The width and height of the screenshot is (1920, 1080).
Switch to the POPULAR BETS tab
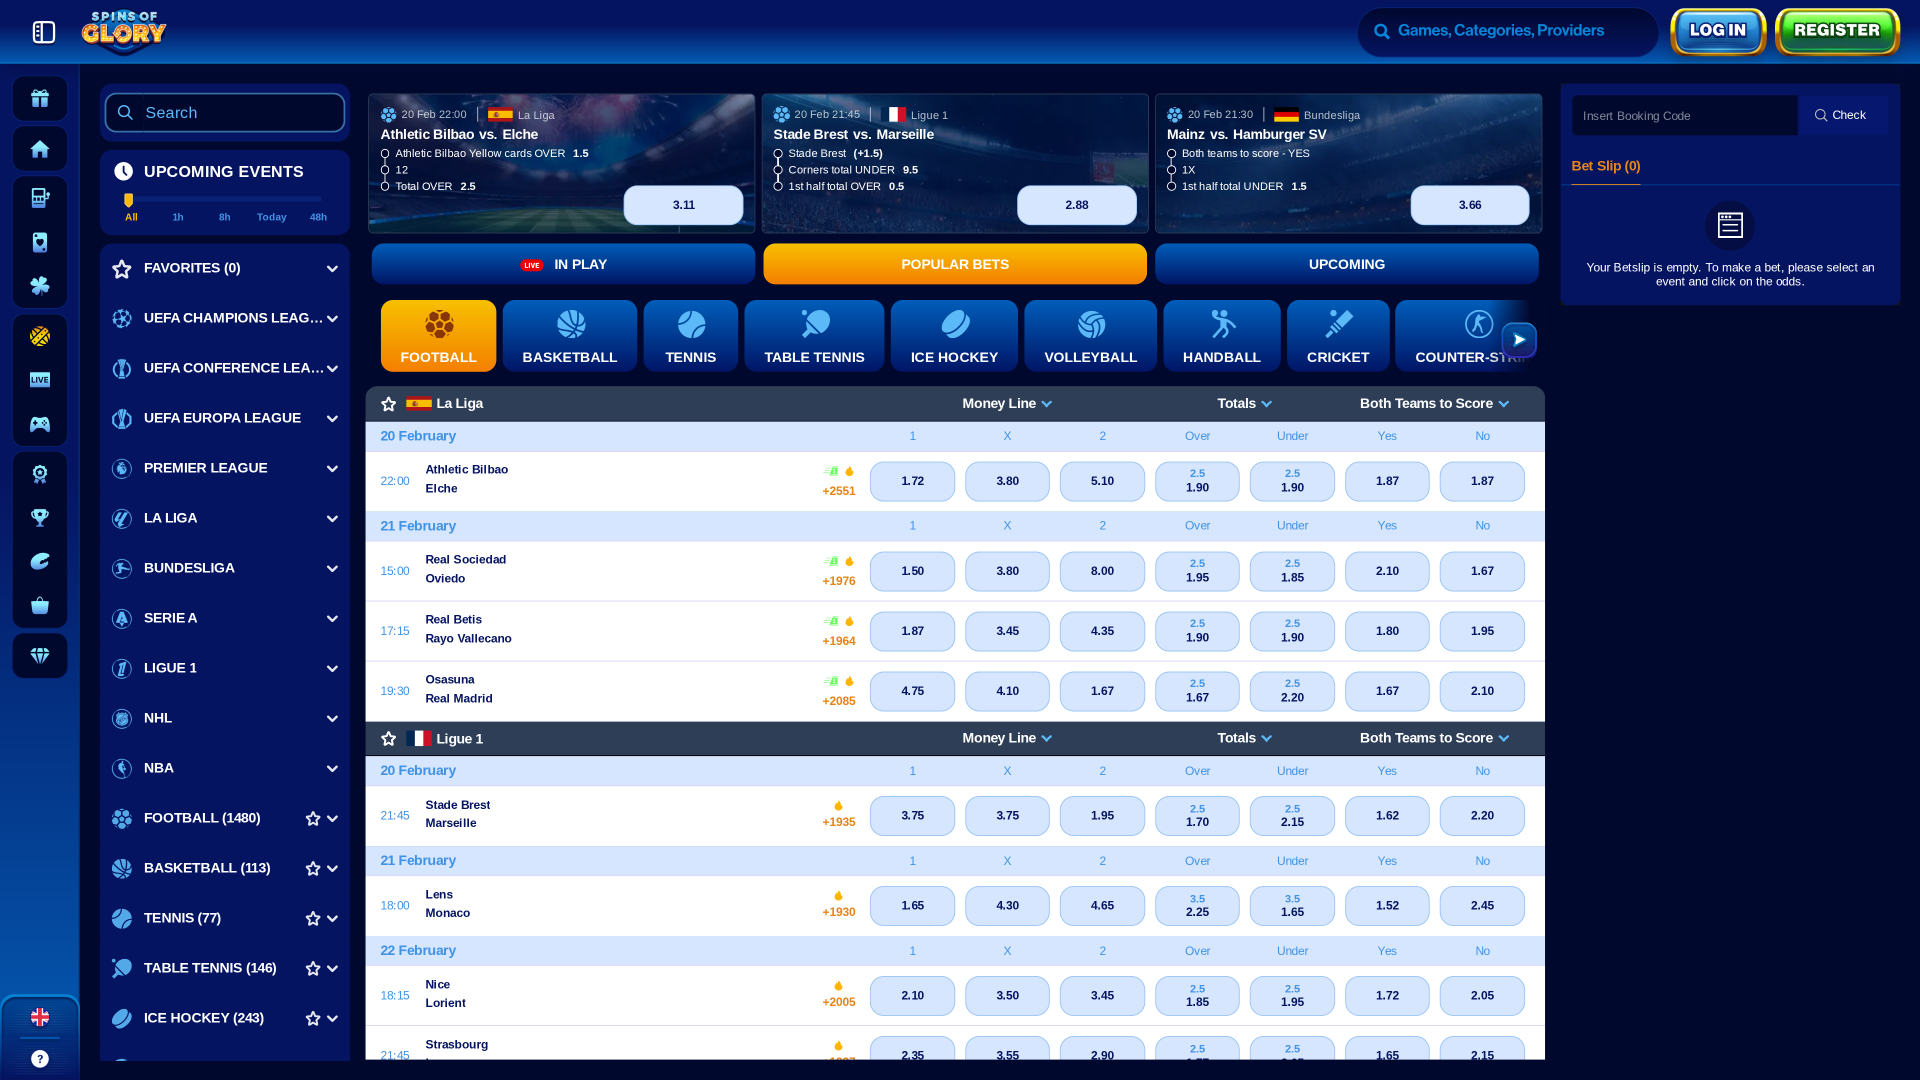pos(954,264)
